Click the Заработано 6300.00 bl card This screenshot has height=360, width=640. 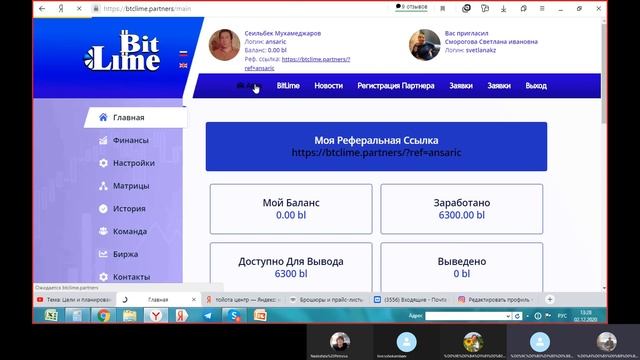462,209
